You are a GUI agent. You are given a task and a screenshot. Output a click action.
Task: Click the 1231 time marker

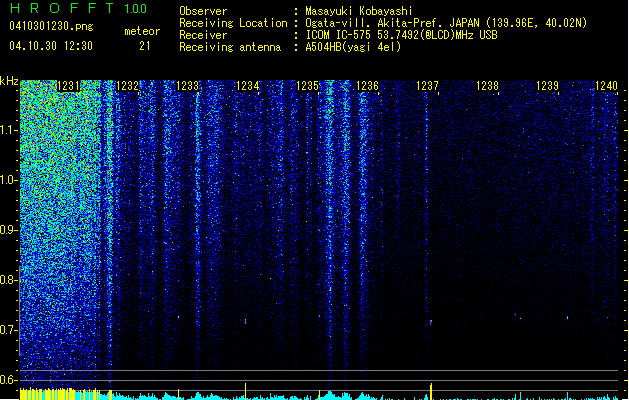pos(68,86)
